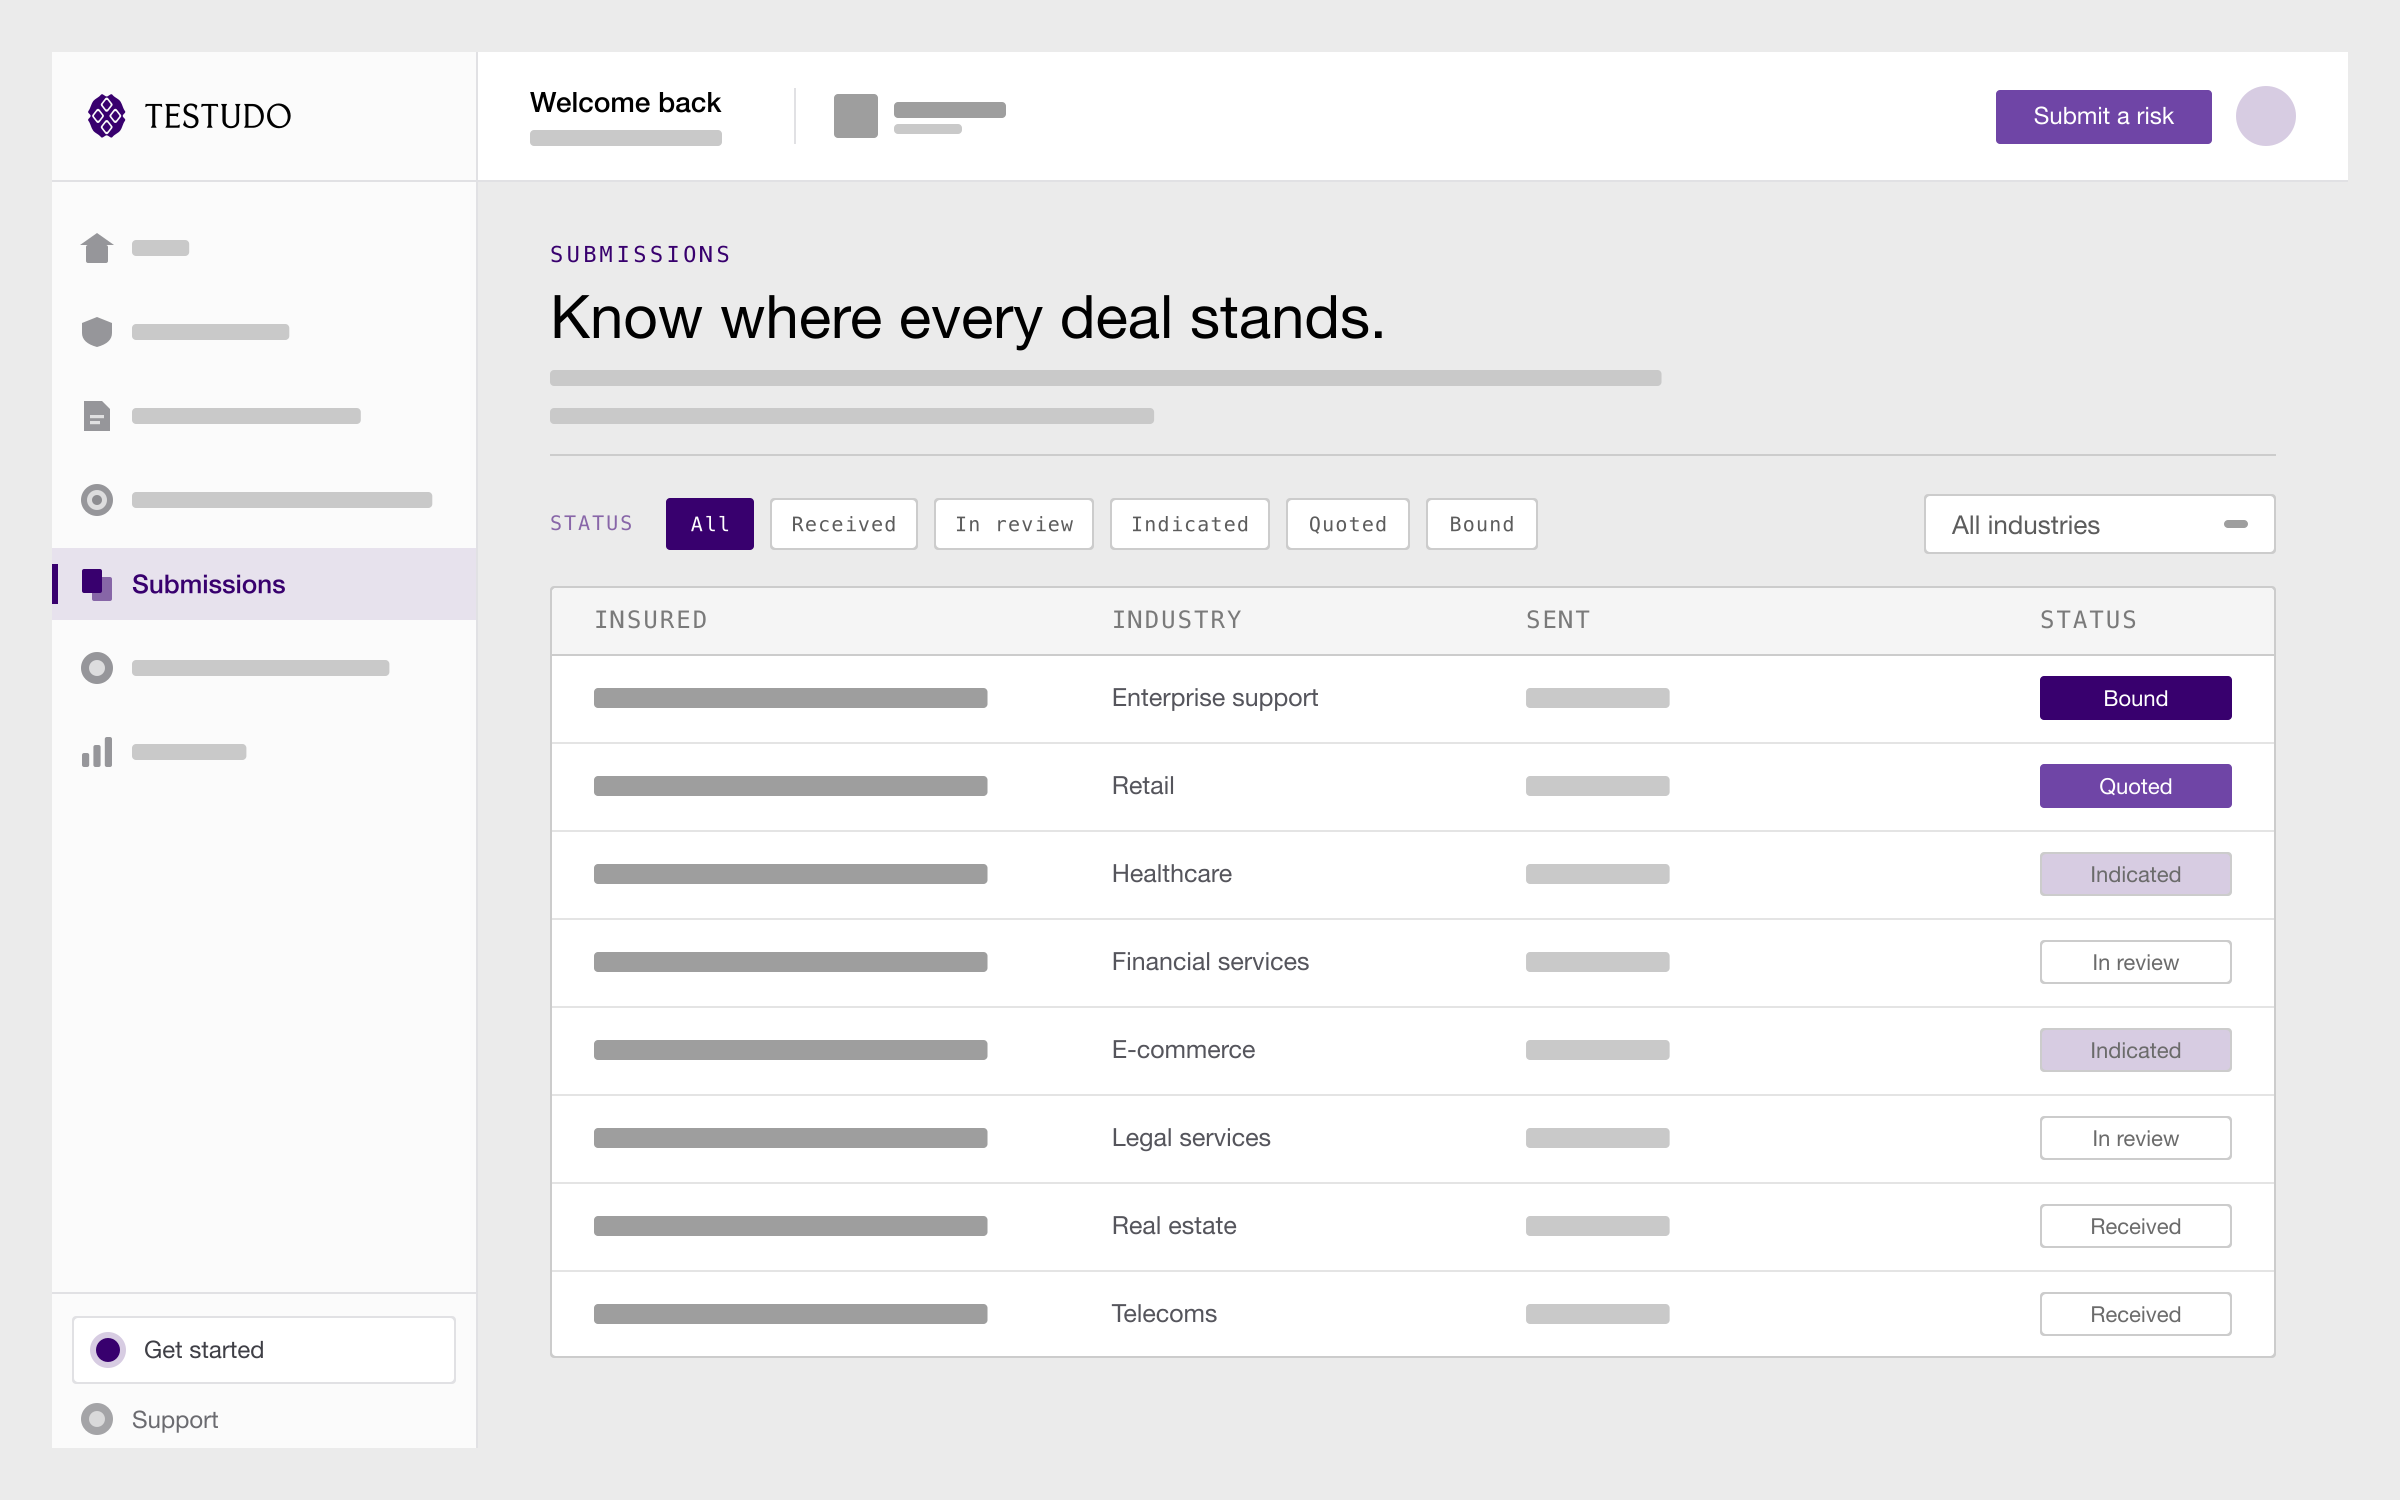
Task: Open the shield icon sidebar item
Action: pyautogui.click(x=97, y=332)
